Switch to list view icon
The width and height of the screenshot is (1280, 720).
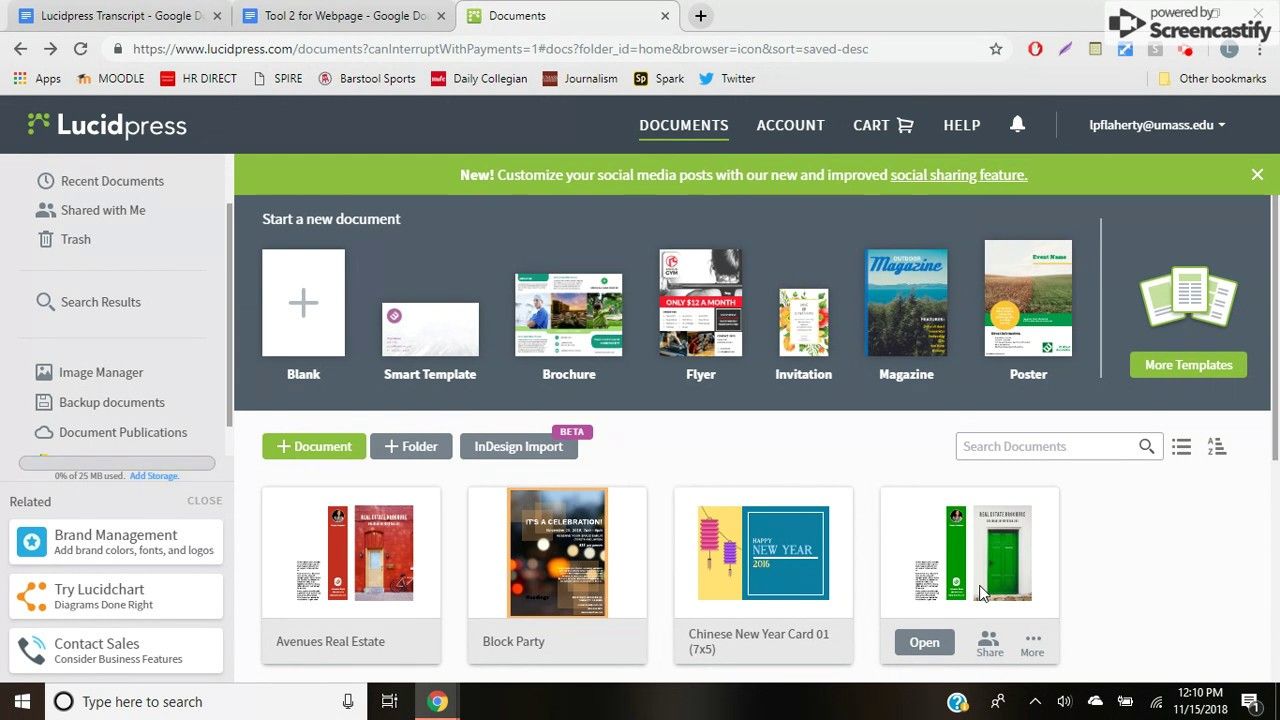[1181, 447]
